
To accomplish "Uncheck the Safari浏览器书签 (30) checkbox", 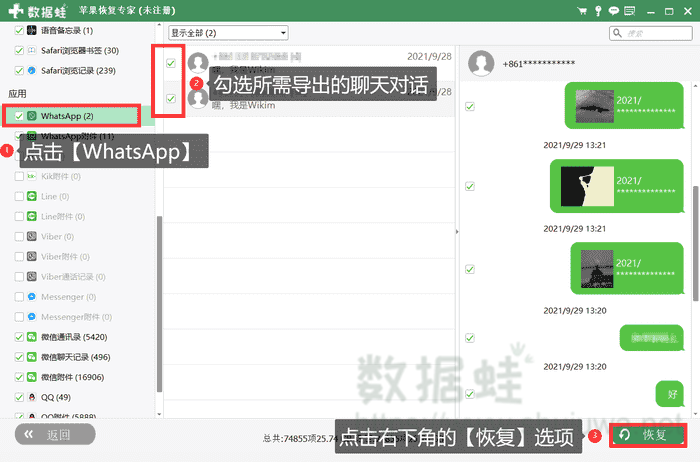I will tap(19, 50).
